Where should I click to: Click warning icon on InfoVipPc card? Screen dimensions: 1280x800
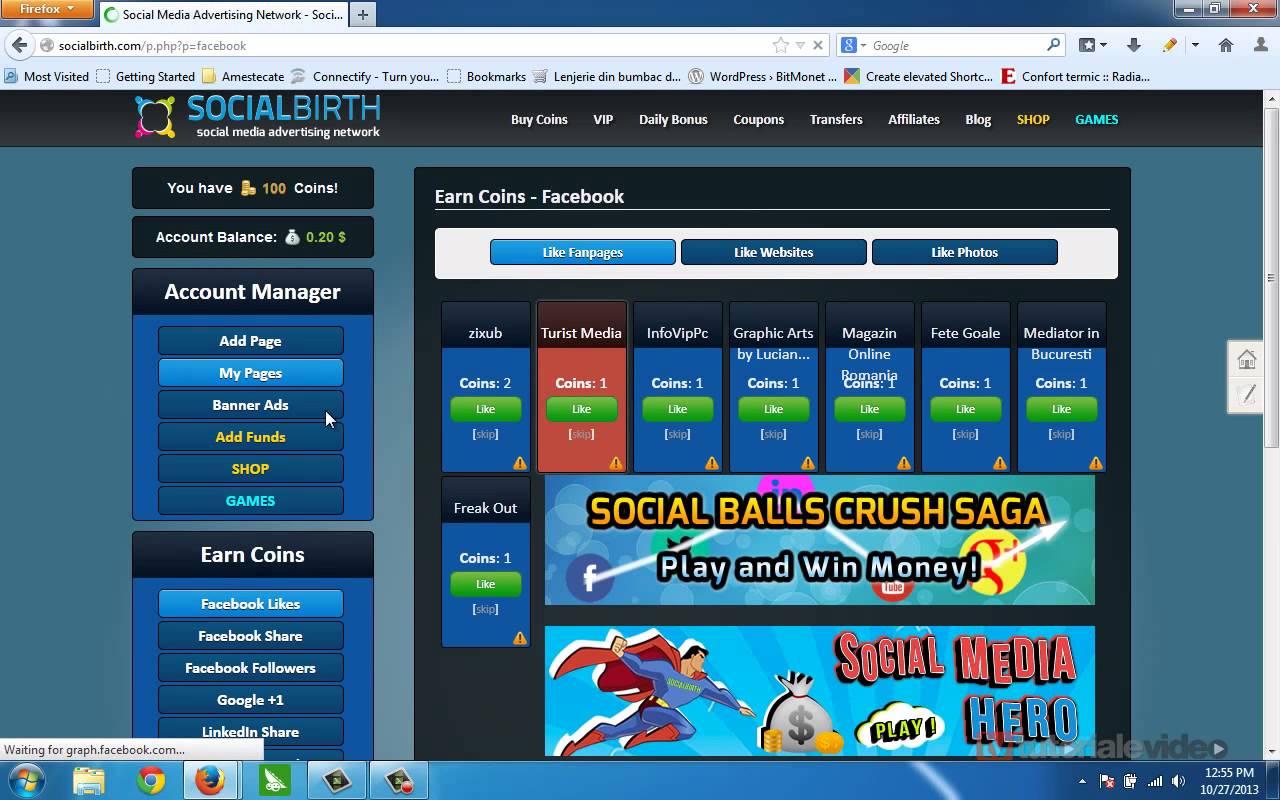[x=712, y=463]
